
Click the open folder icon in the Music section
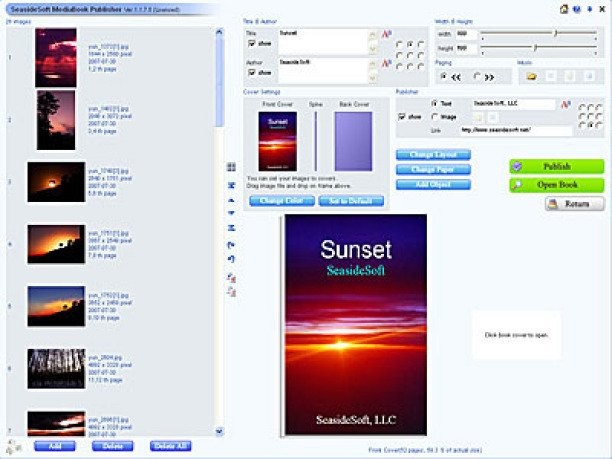point(531,76)
